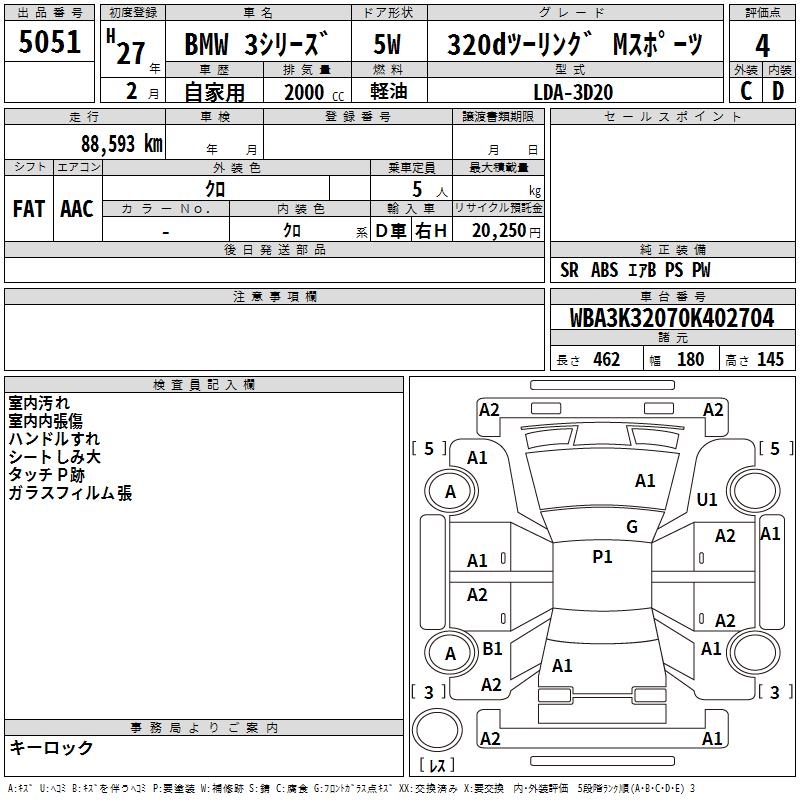800x800 pixels.
Task: Click the recycle deposit amount 20,250円
Action: coord(498,231)
